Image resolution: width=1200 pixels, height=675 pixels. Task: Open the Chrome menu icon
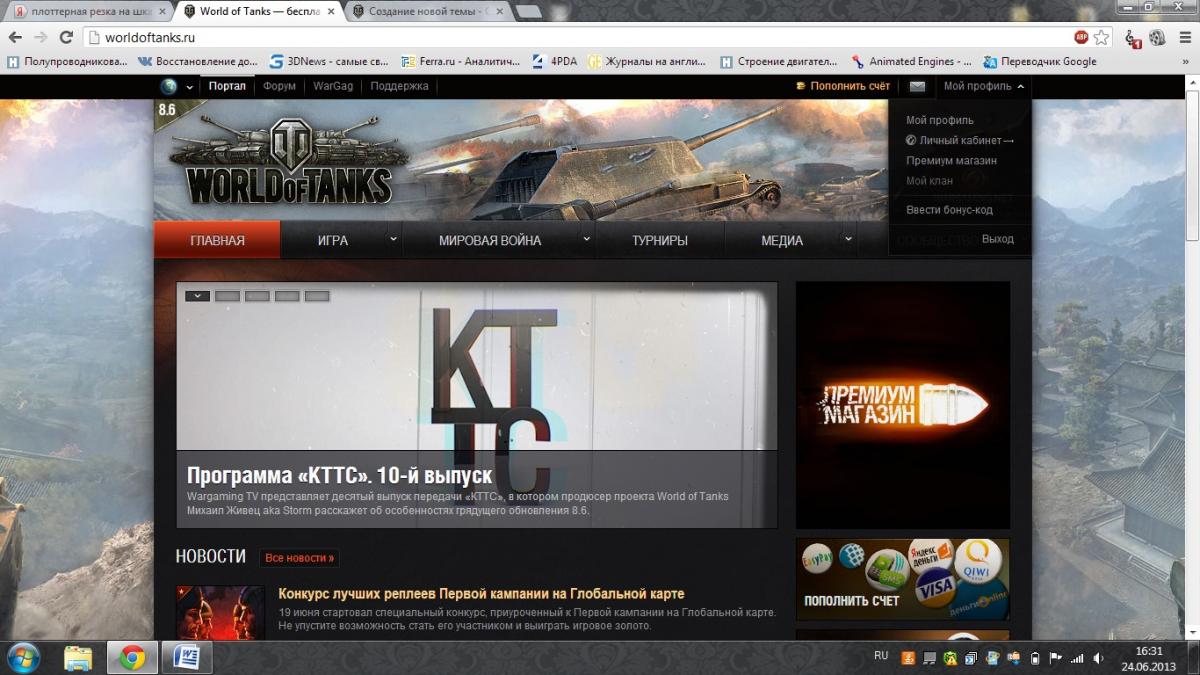(1183, 38)
